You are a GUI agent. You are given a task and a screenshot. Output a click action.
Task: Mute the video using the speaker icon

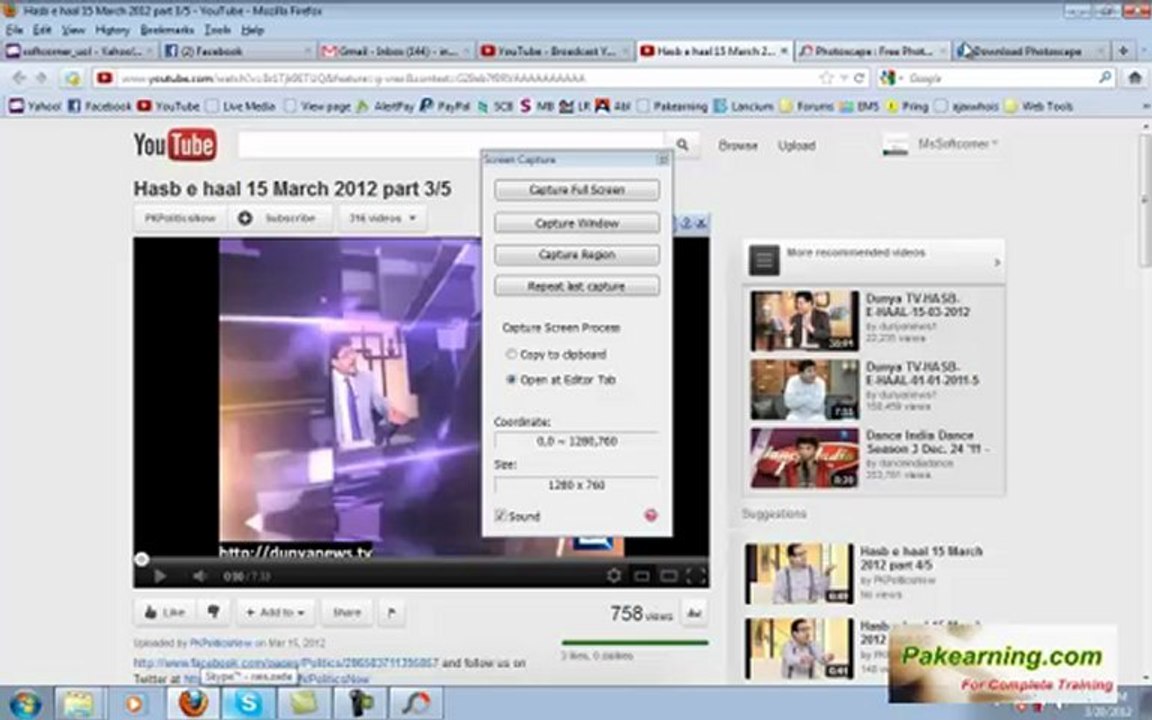198,577
